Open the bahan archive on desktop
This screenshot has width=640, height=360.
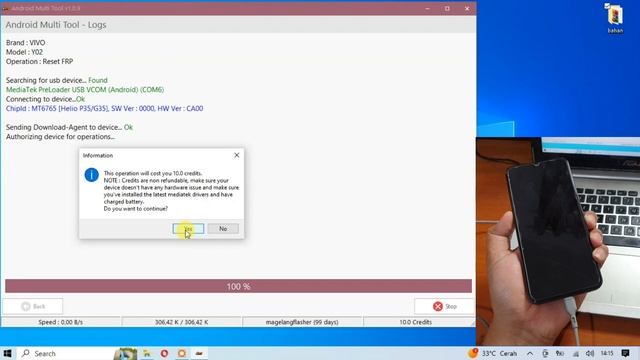click(615, 19)
